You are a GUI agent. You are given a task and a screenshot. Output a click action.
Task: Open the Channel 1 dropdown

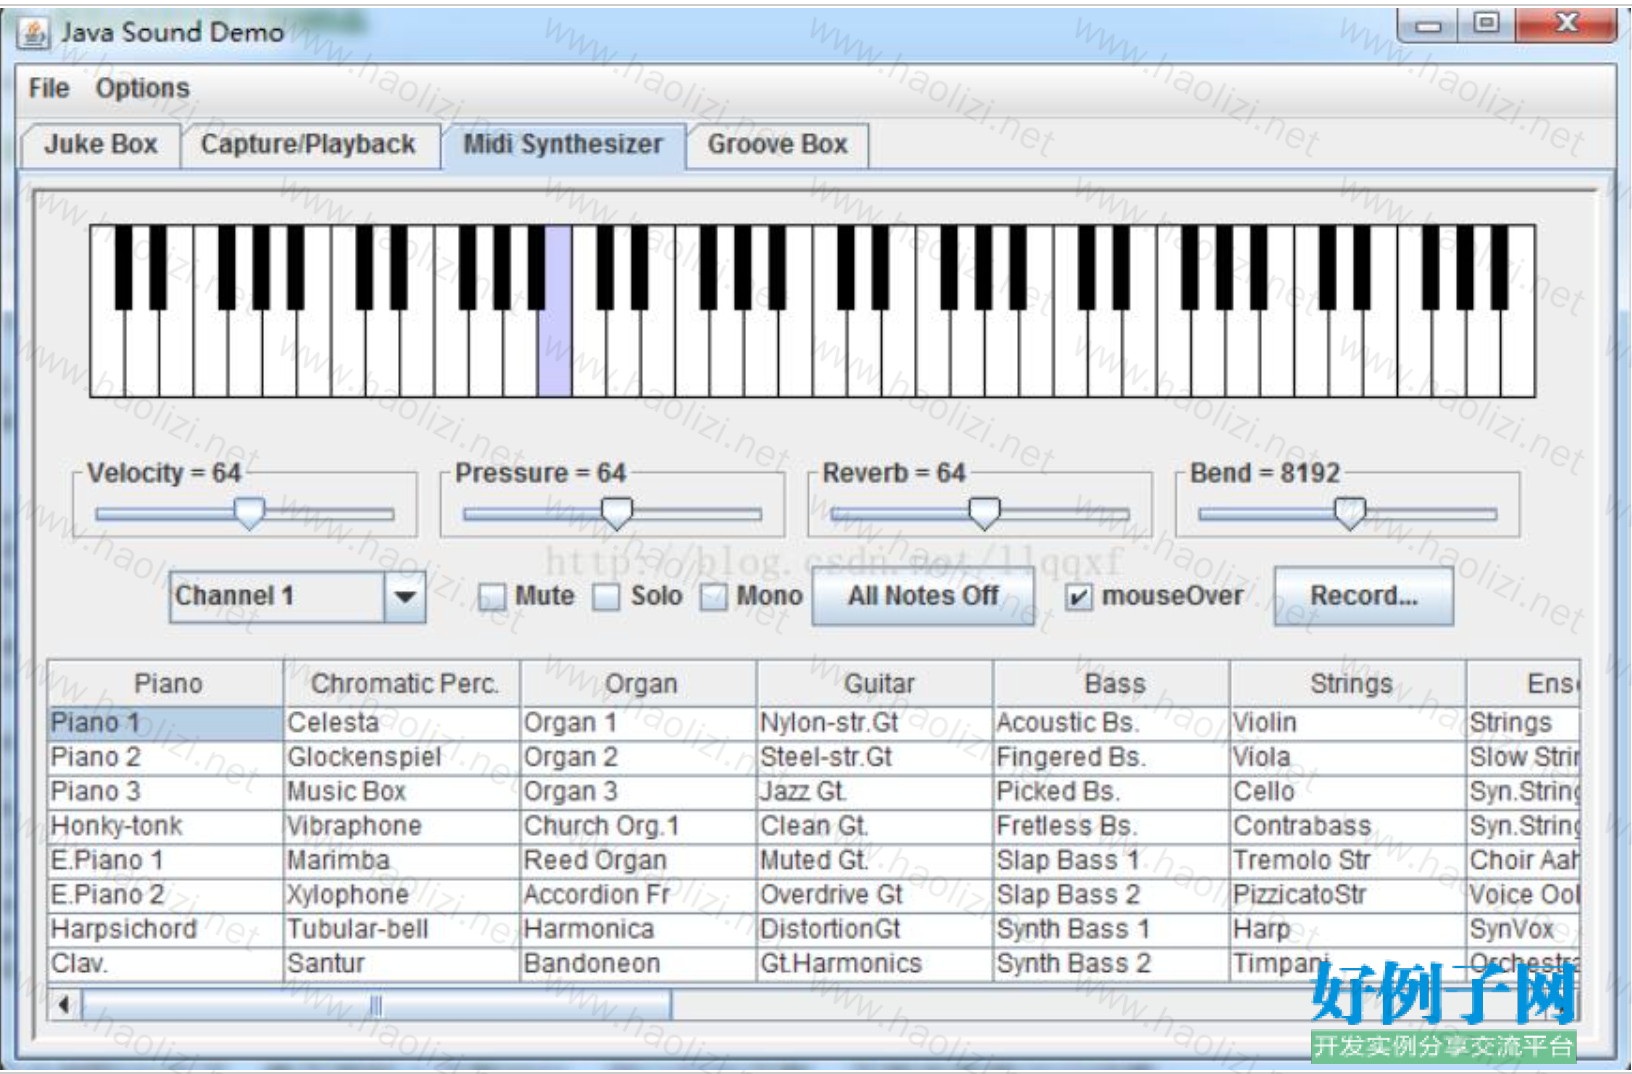pos(404,597)
